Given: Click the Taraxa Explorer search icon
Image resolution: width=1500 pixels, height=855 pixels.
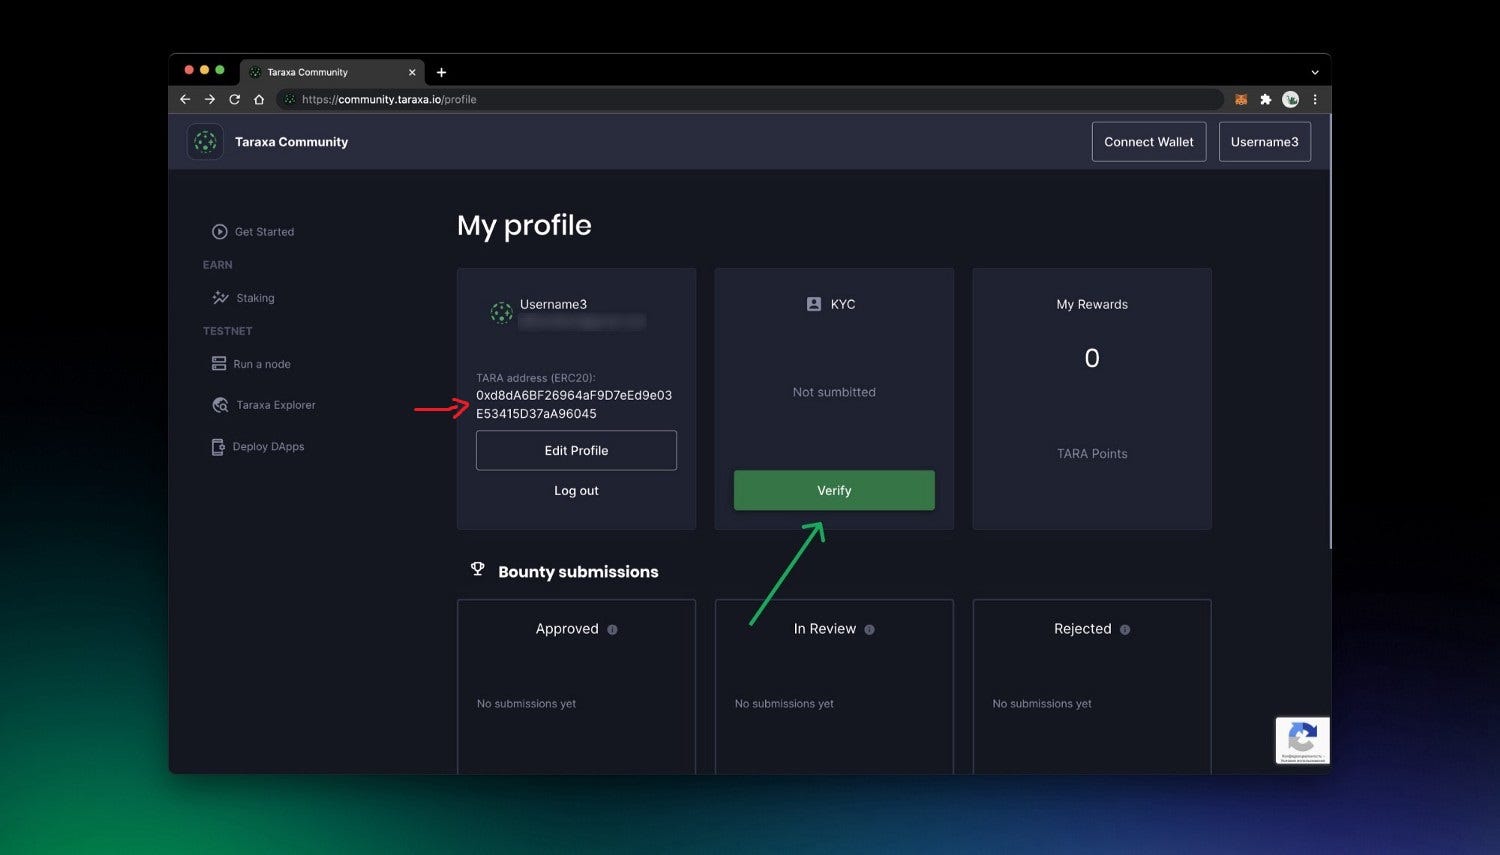Looking at the screenshot, I should coord(220,405).
